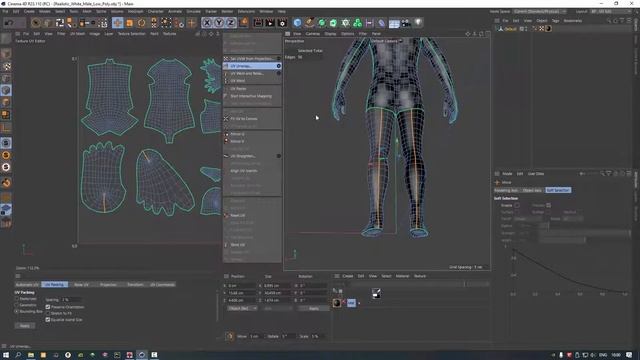Viewport: 640px width, 360px height.
Task: Click the Make Editable icon in left palette
Action: [x=6, y=39]
